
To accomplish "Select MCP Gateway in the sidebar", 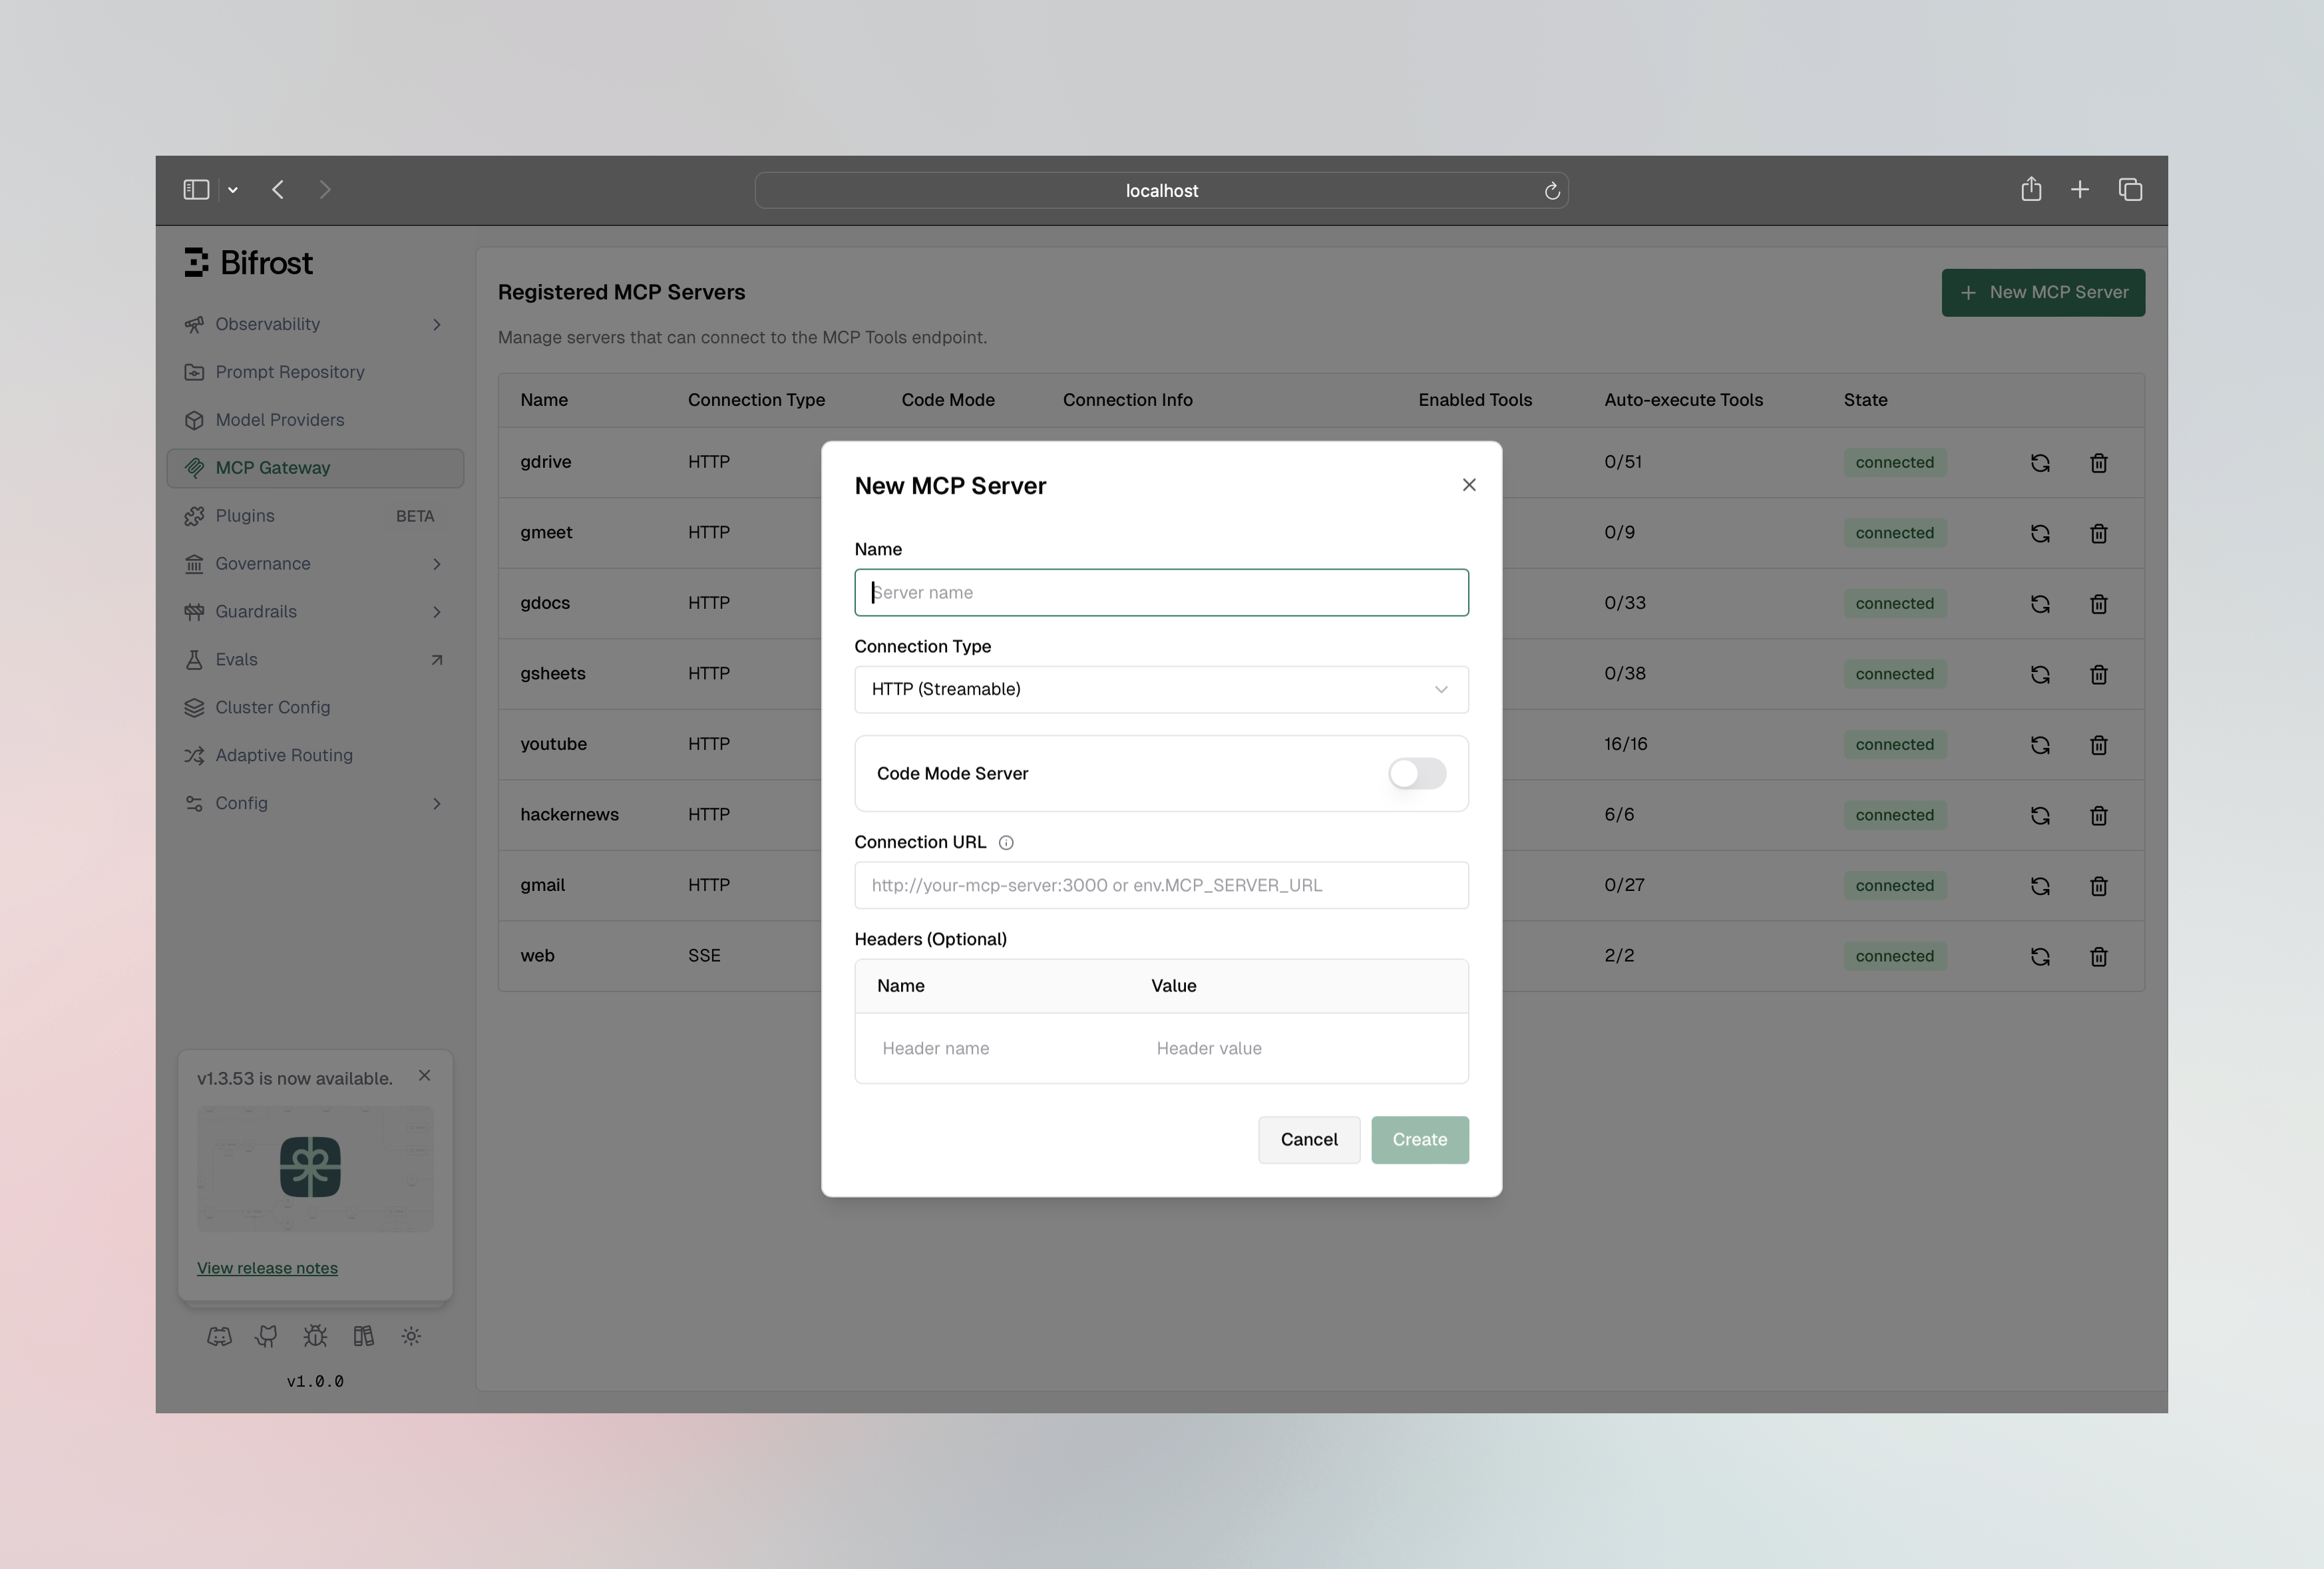I will coord(273,467).
